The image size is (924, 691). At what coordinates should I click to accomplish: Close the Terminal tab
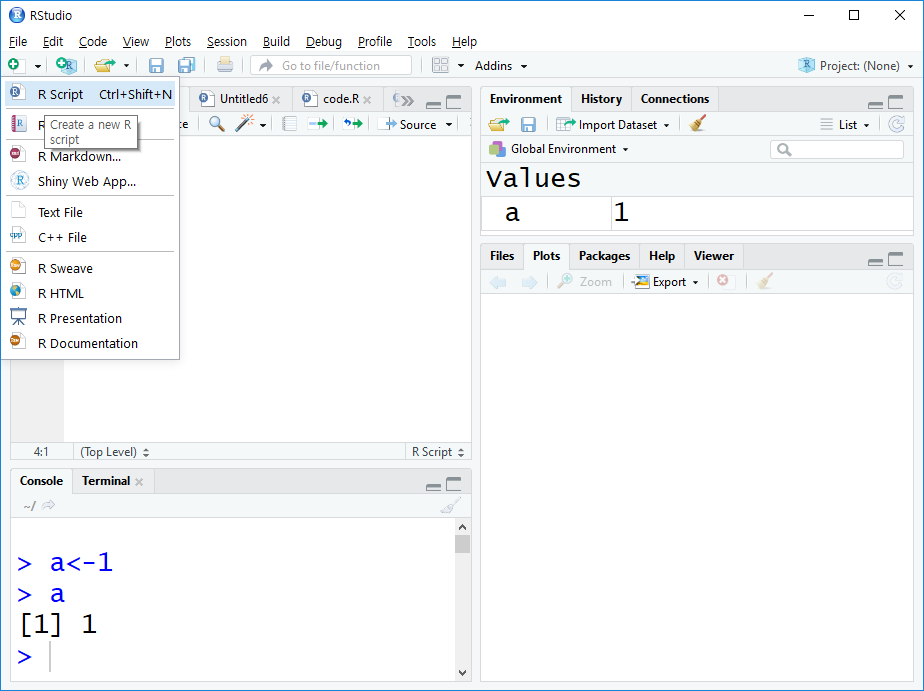(x=139, y=482)
